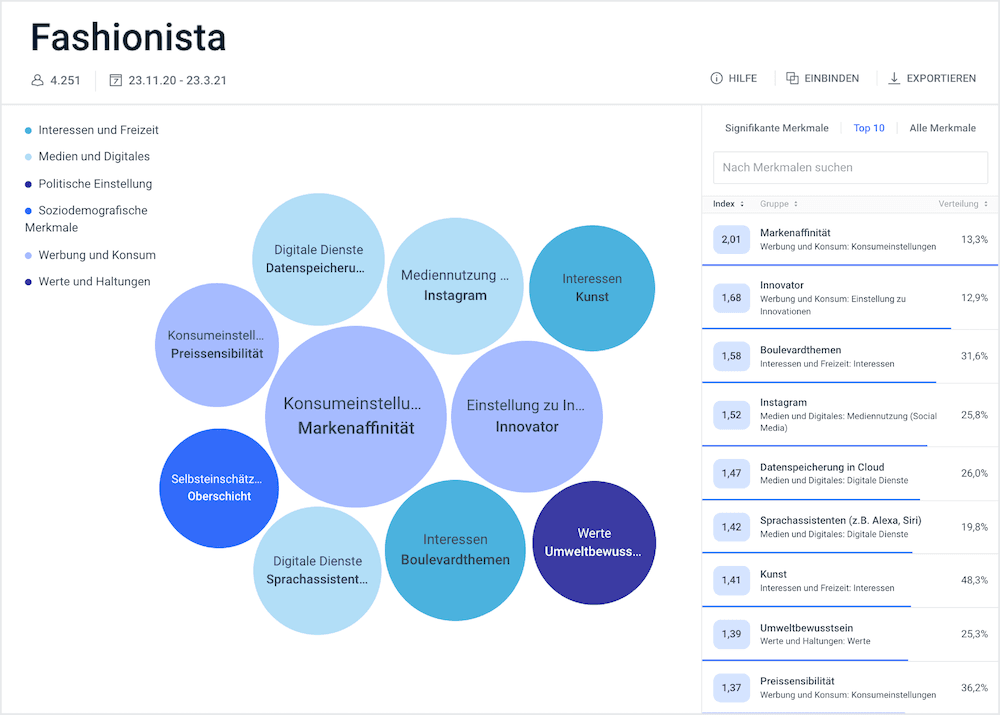Select the Top 10 tab
This screenshot has height=715, width=1000.
click(x=868, y=128)
